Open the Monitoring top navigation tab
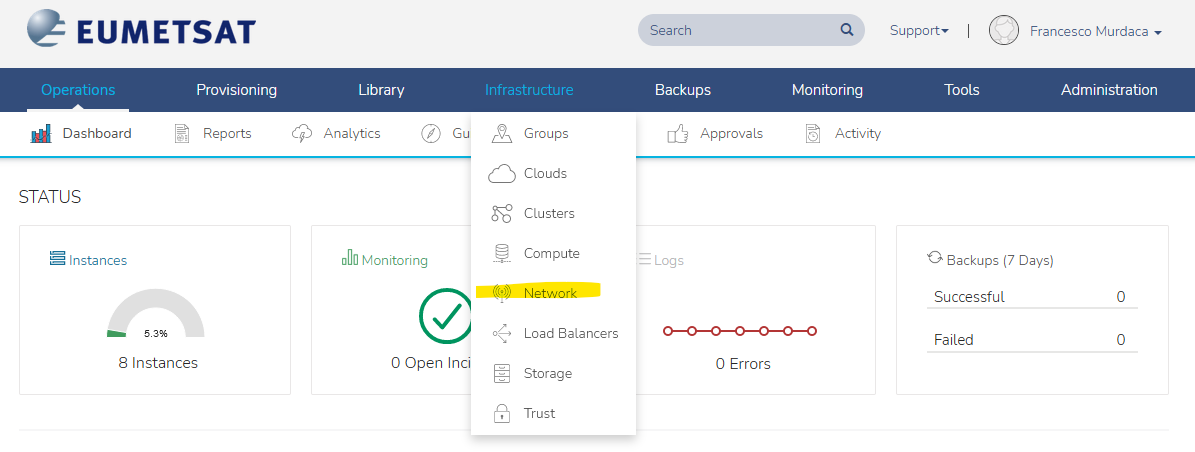 [827, 90]
